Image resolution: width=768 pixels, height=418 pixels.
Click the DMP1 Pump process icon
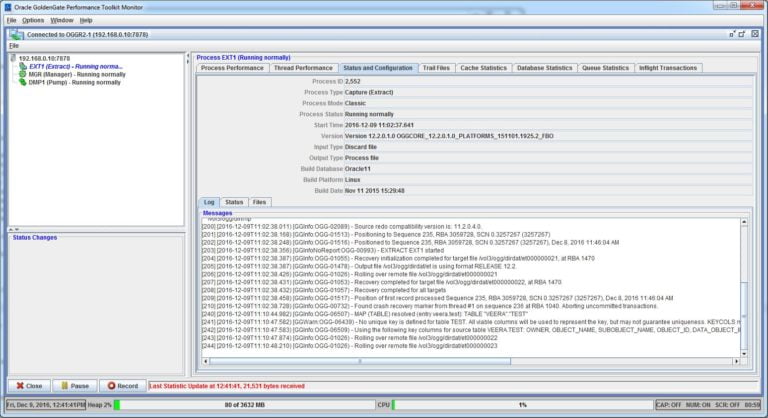[x=22, y=82]
